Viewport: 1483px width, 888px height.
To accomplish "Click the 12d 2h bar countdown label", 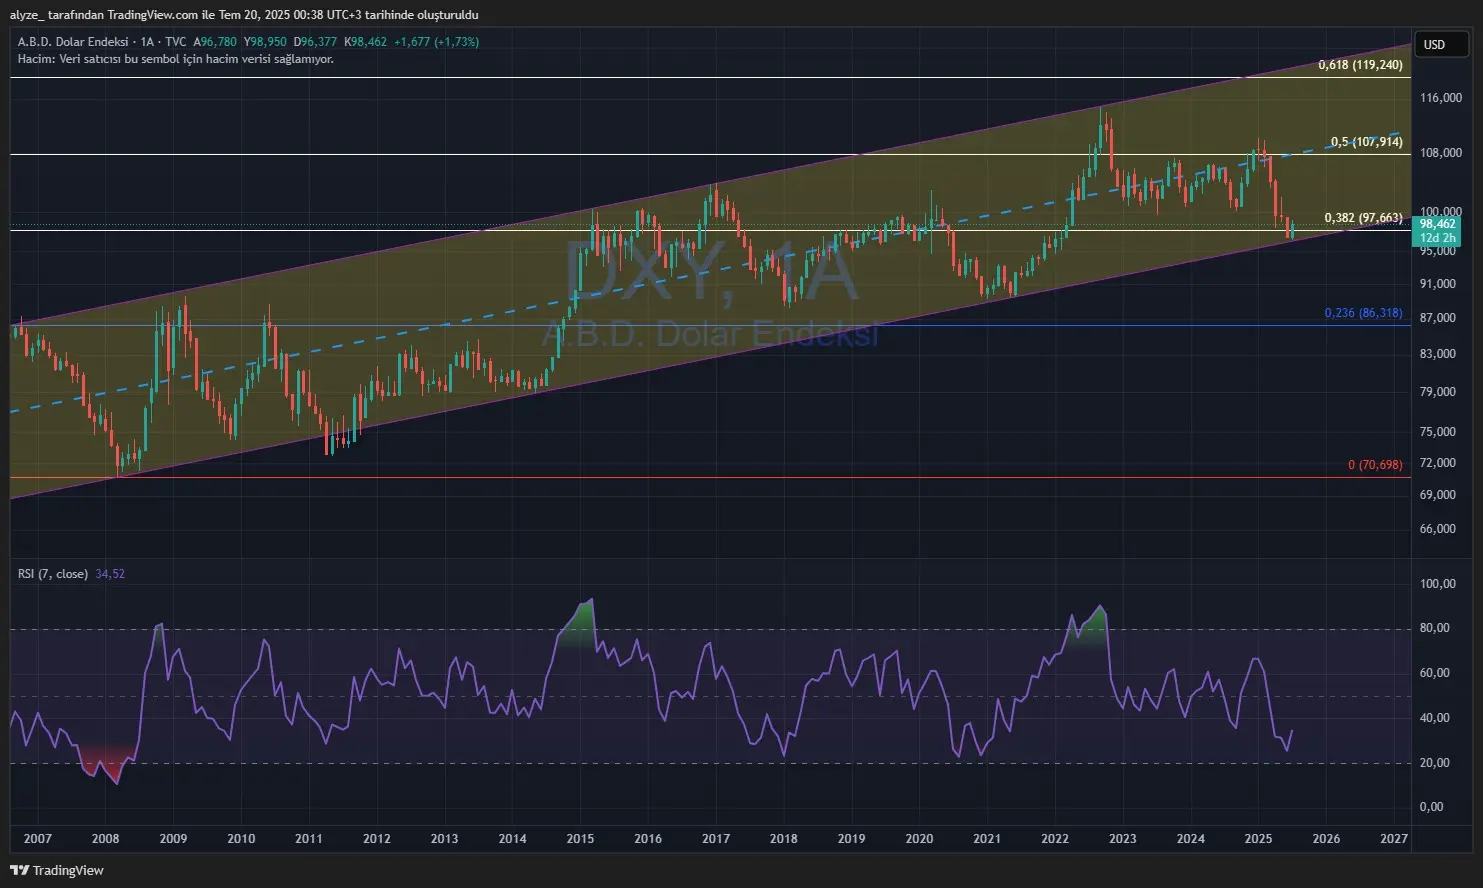I will click(x=1437, y=238).
